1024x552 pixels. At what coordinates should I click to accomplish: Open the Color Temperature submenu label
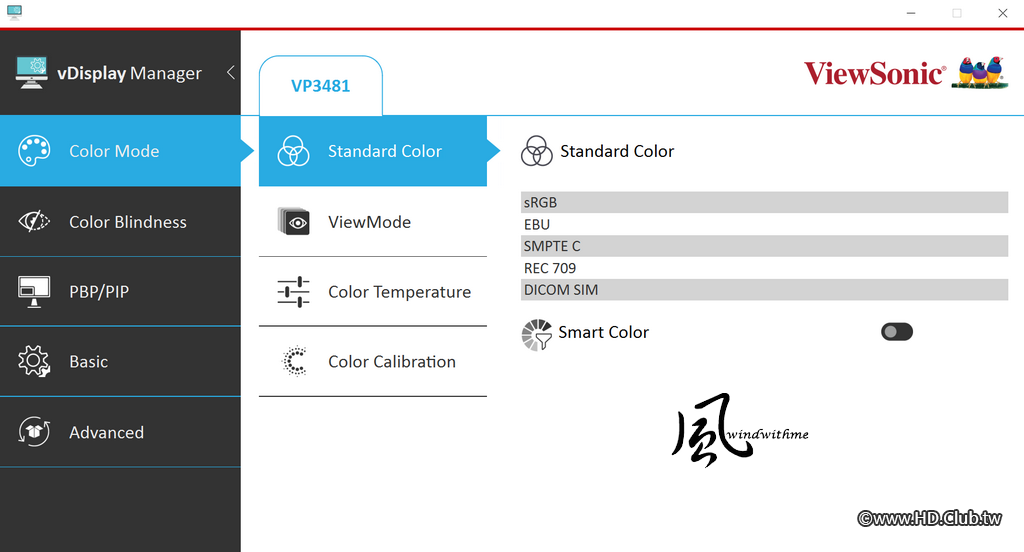pyautogui.click(x=400, y=292)
